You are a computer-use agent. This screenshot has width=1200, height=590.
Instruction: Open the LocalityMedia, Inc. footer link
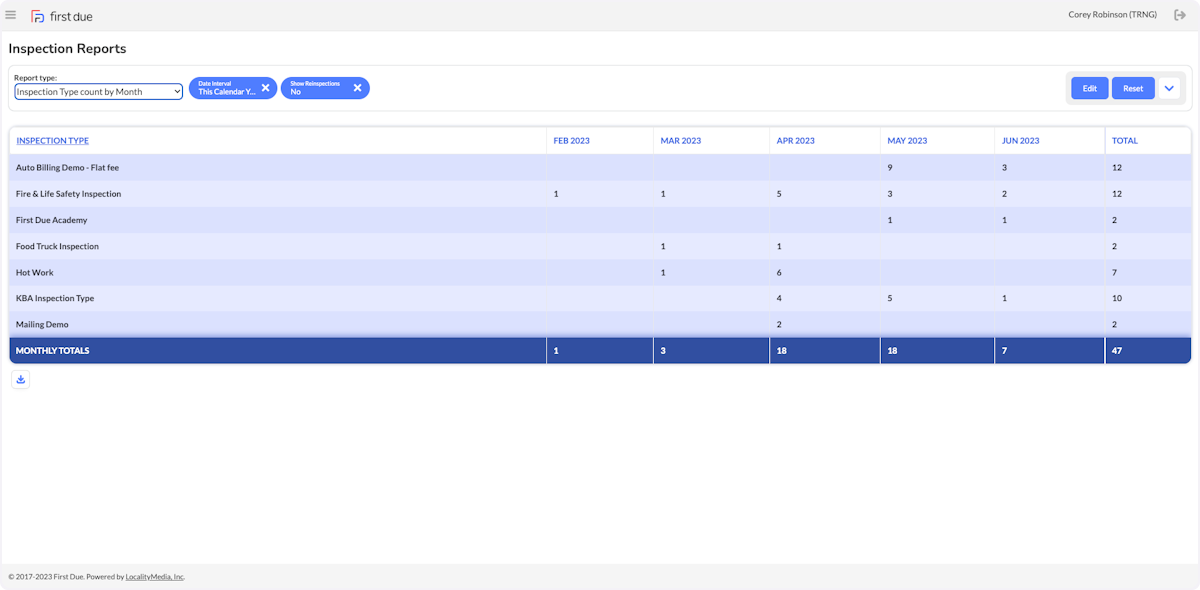coord(154,577)
